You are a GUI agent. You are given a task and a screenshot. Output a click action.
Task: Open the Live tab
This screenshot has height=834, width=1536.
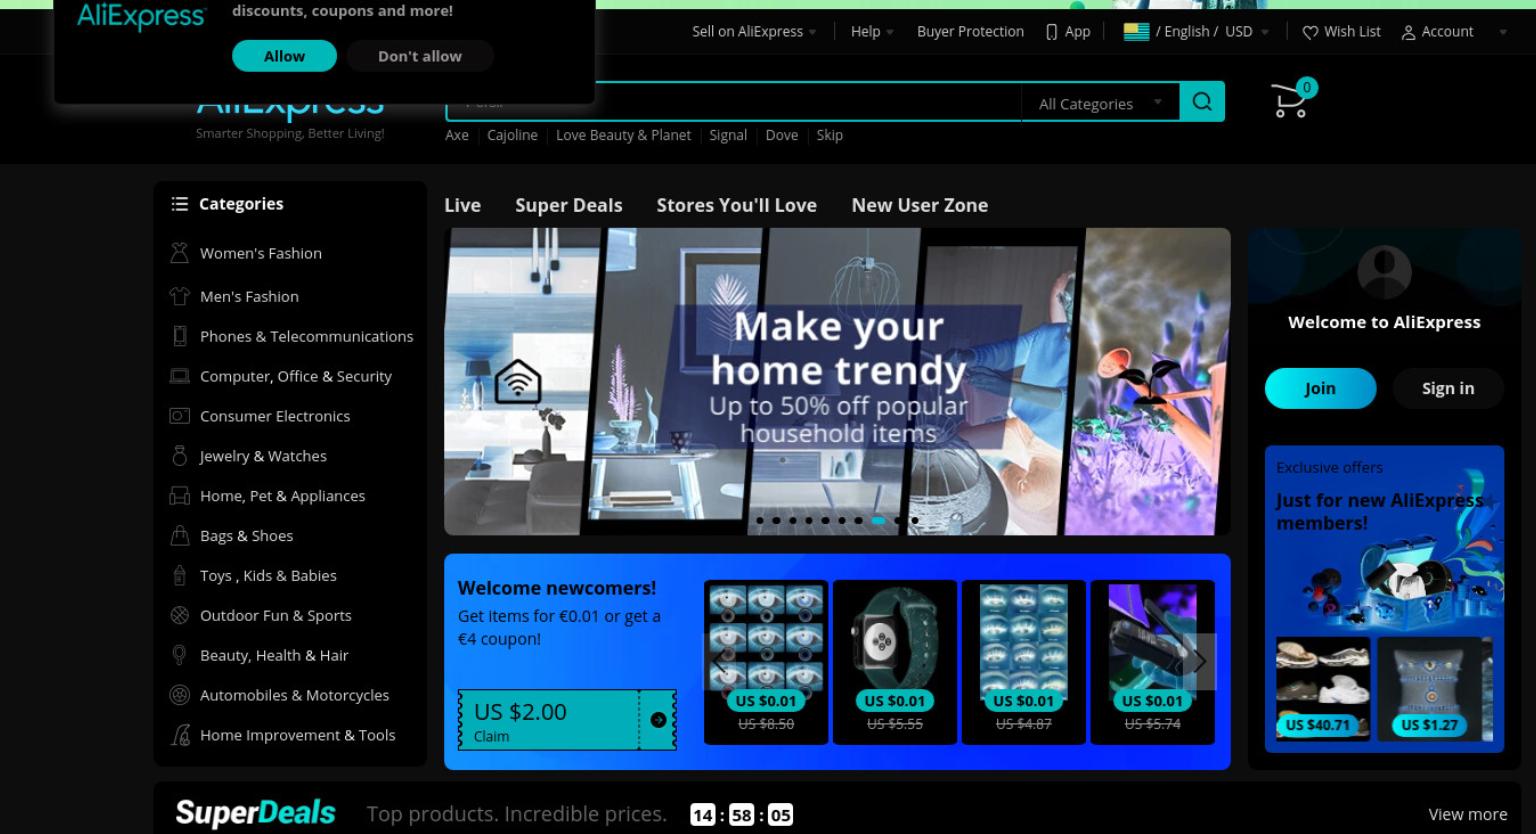[x=462, y=205]
